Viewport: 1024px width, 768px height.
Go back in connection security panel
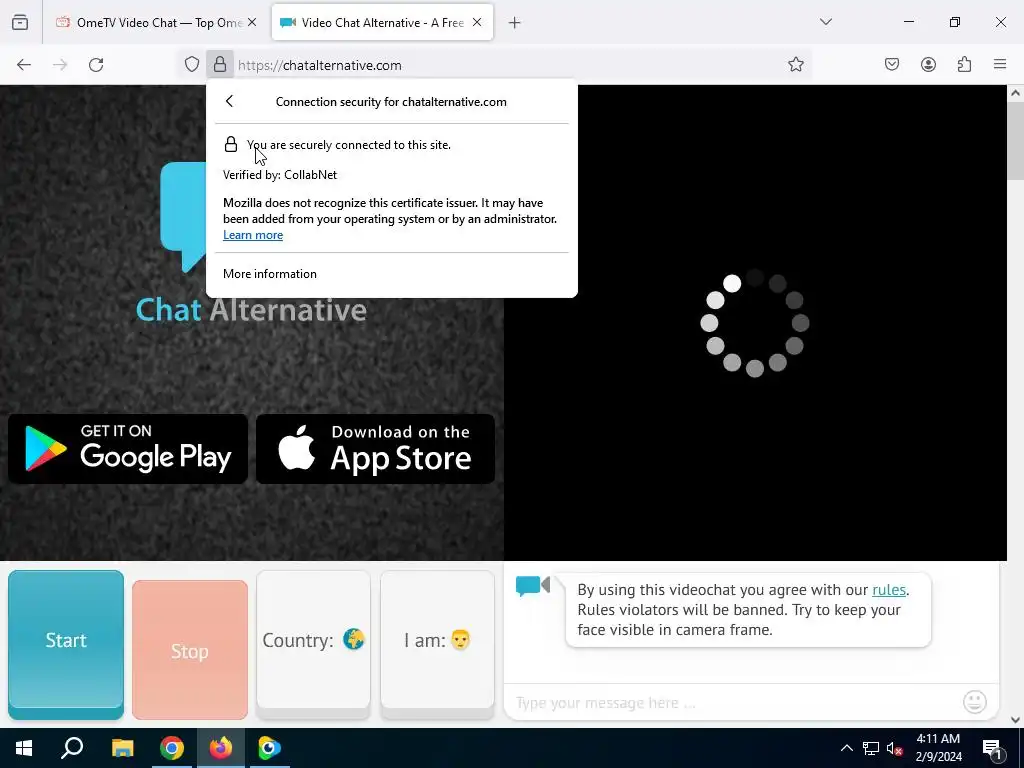coord(229,101)
